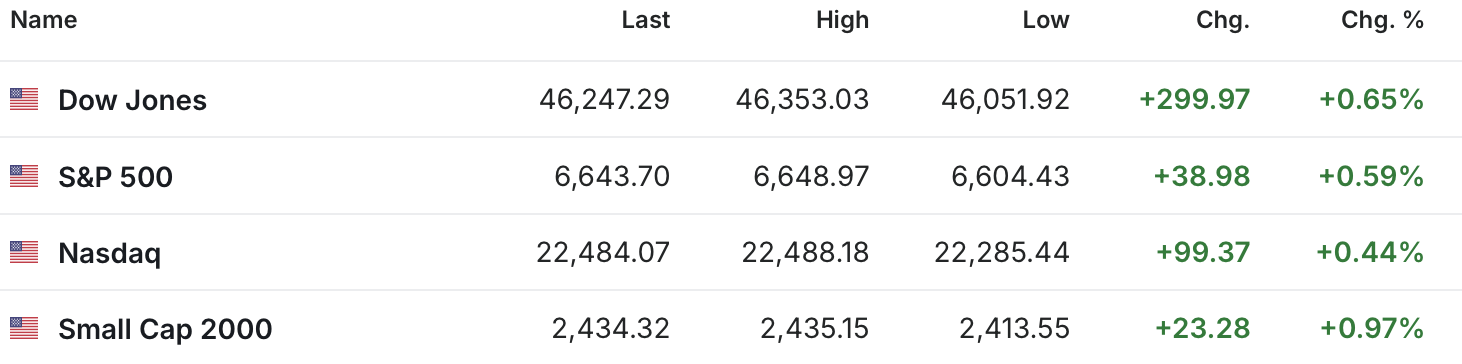Sort table by the High column header
Screen dimensions: 1462x364
click(842, 20)
